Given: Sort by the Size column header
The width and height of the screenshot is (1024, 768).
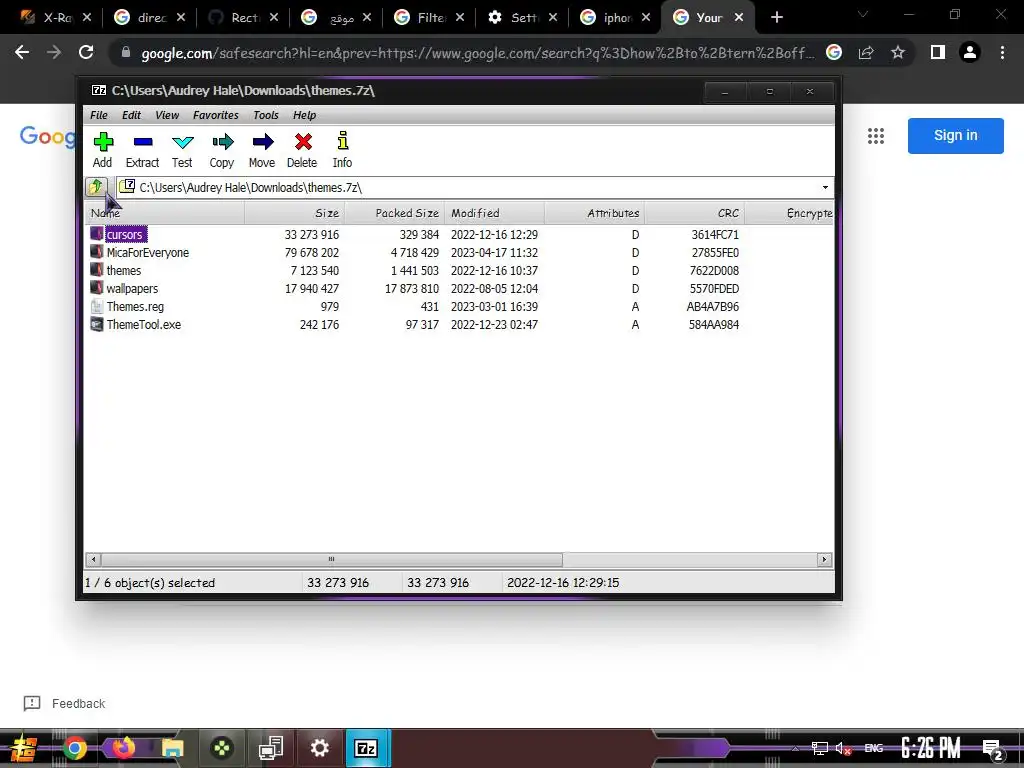Looking at the screenshot, I should pyautogui.click(x=295, y=213).
